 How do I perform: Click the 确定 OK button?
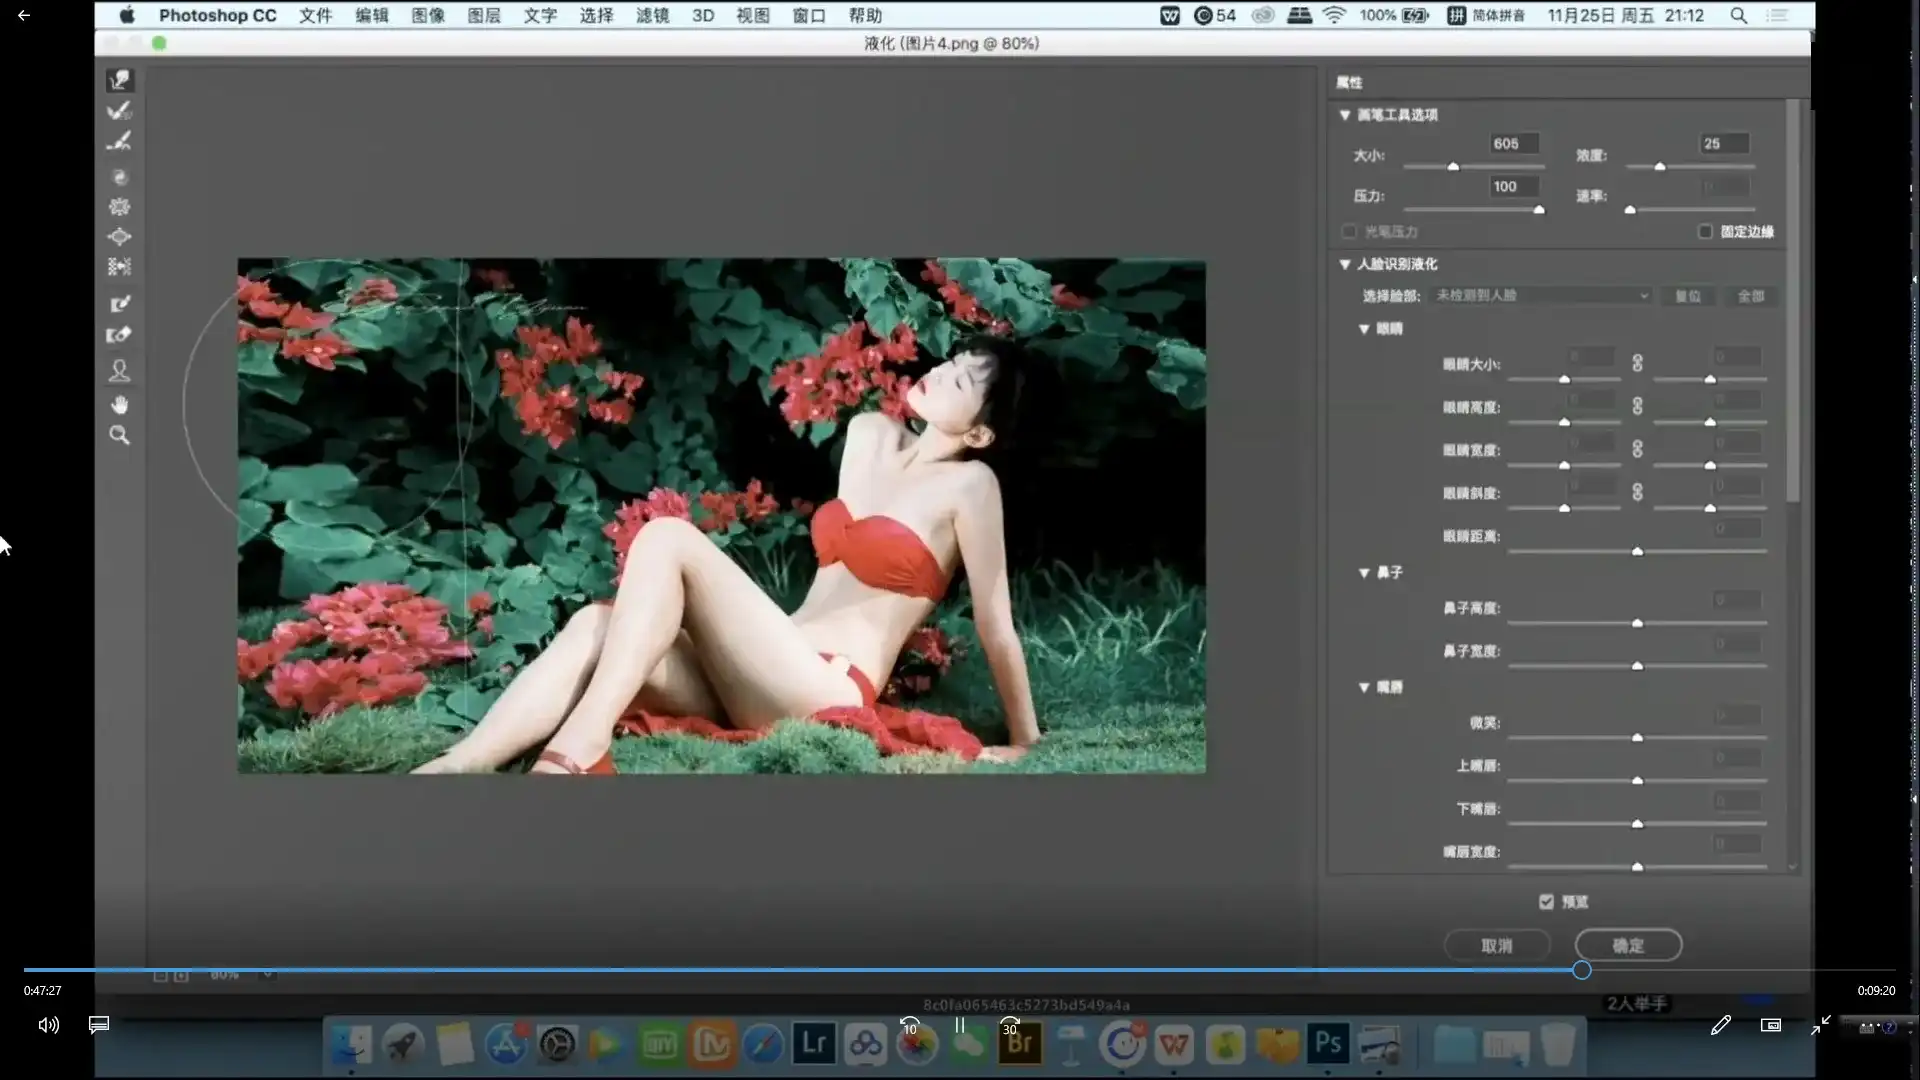coord(1628,945)
